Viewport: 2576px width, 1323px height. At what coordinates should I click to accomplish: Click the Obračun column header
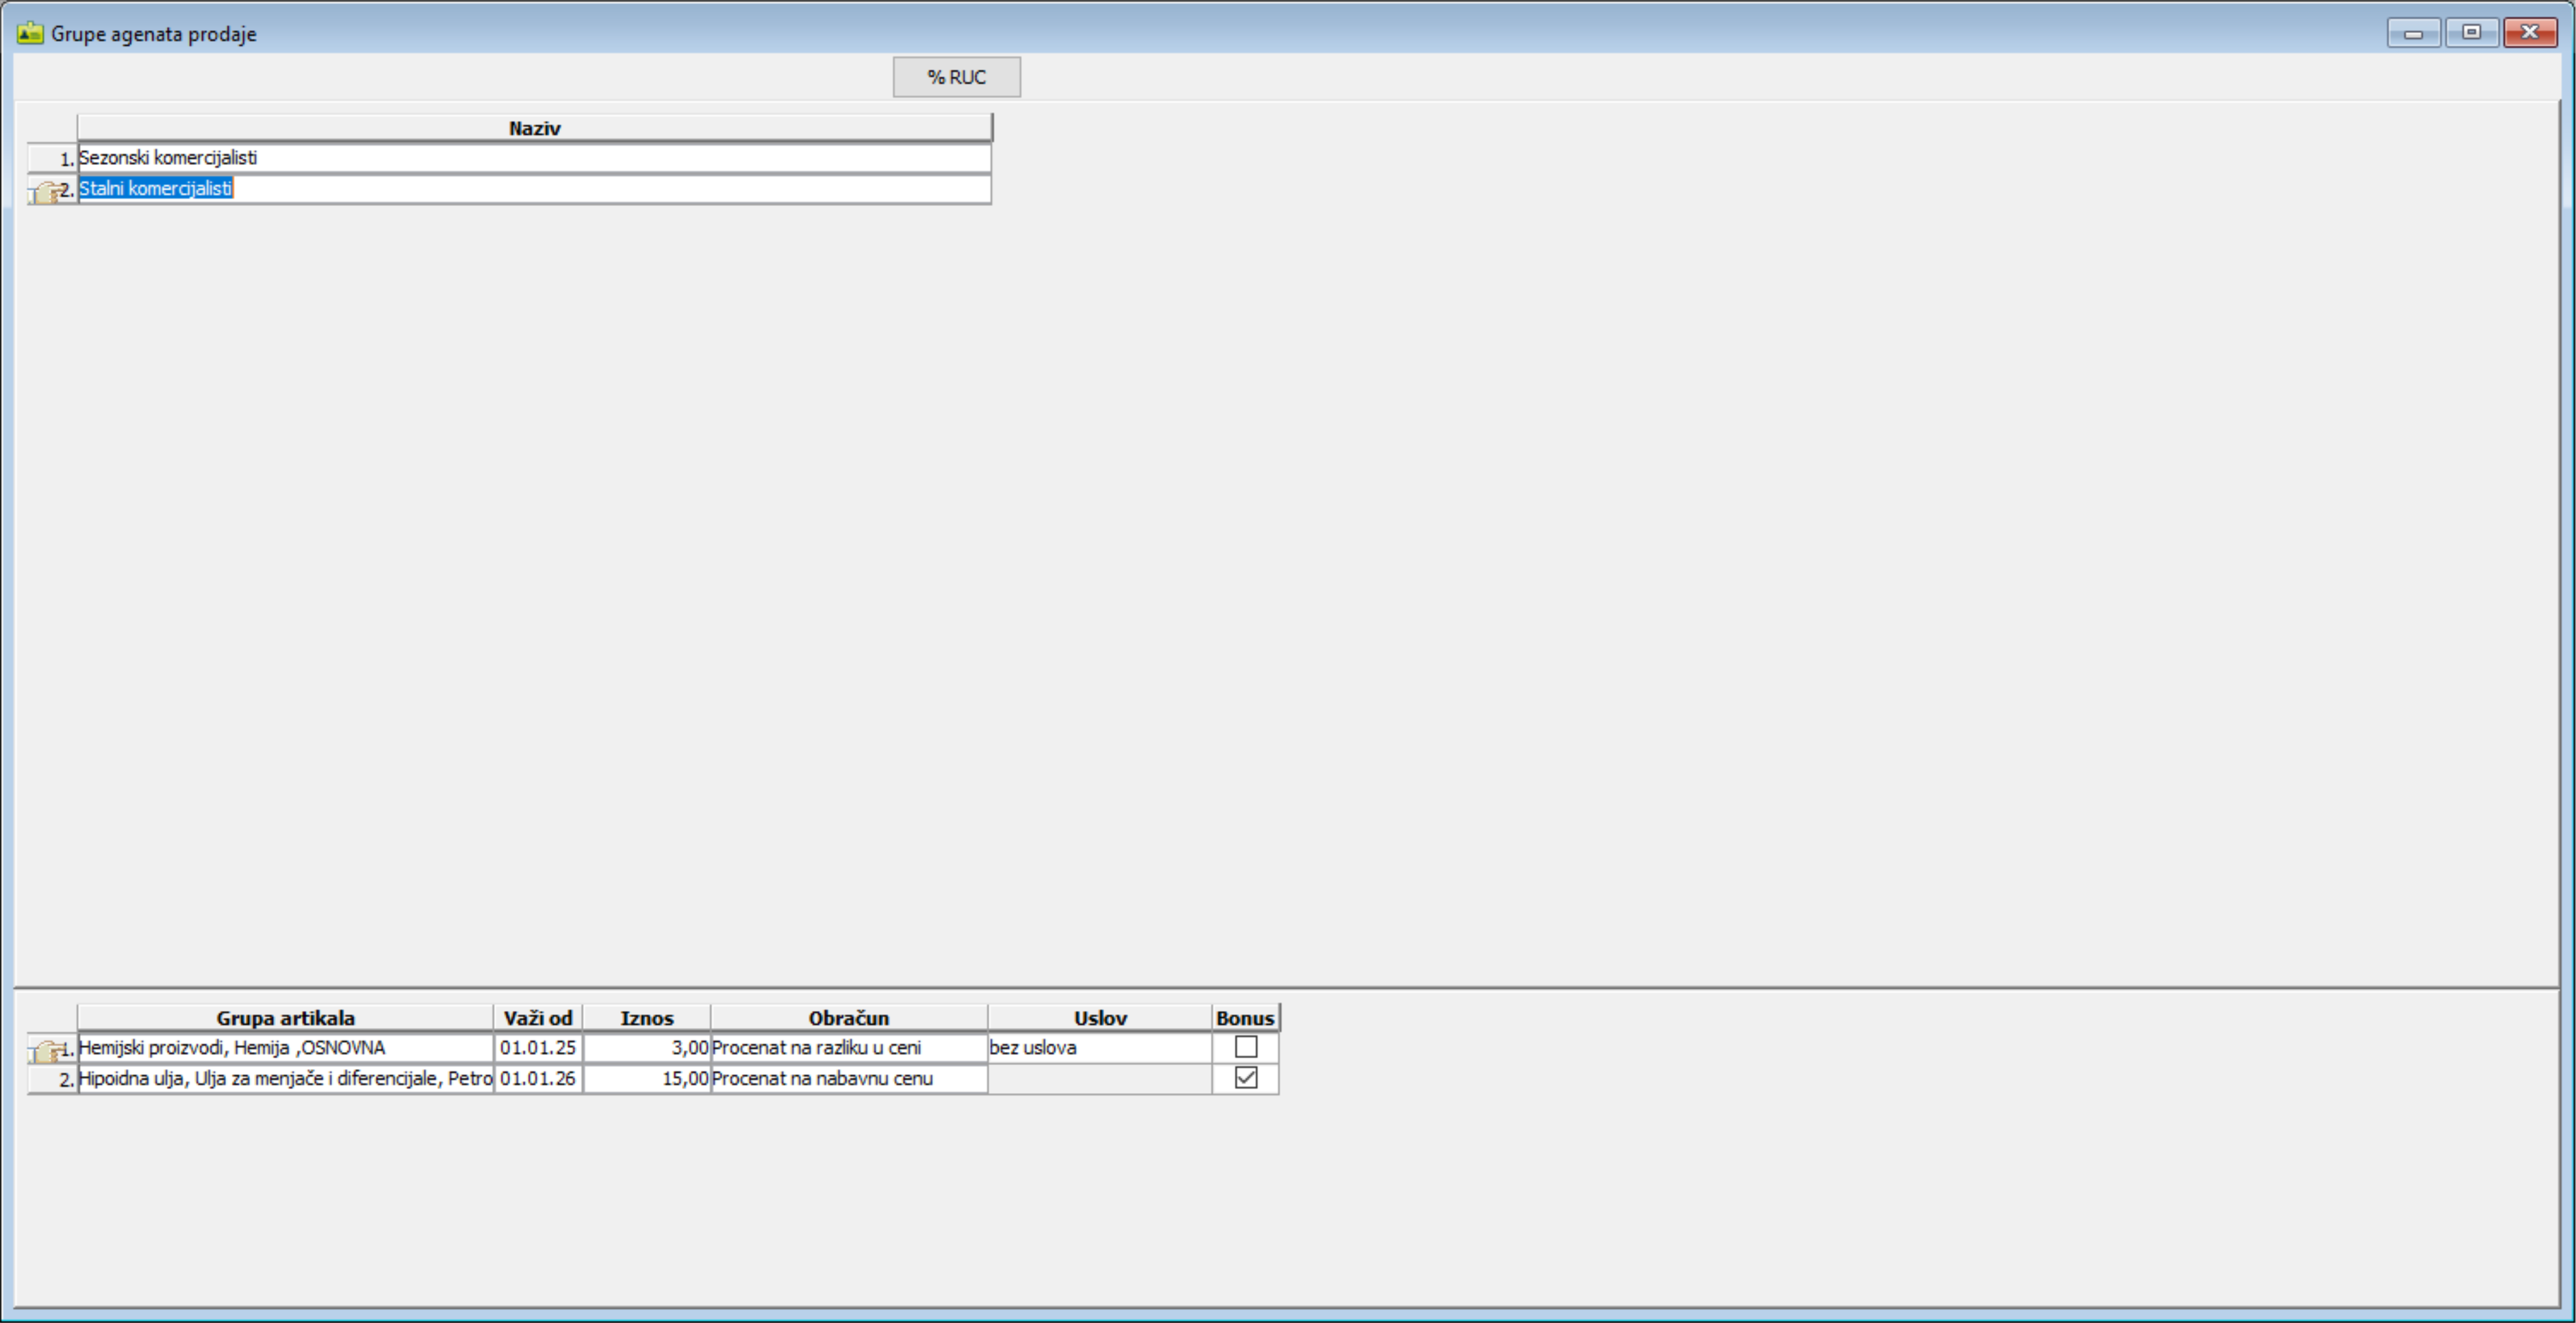(848, 1018)
